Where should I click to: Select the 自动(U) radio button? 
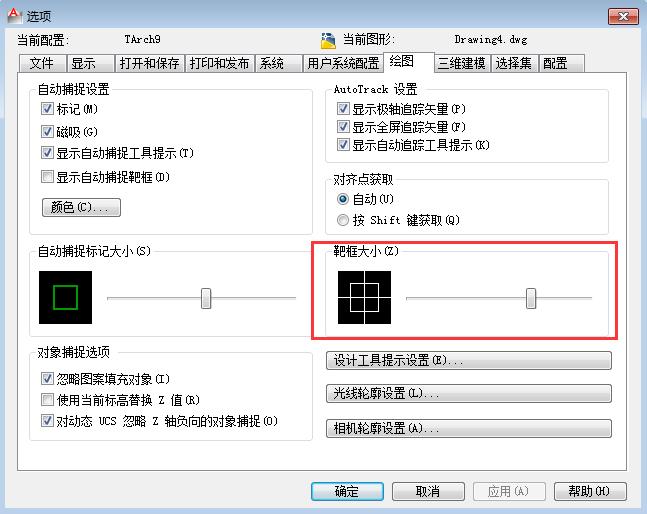[343, 199]
